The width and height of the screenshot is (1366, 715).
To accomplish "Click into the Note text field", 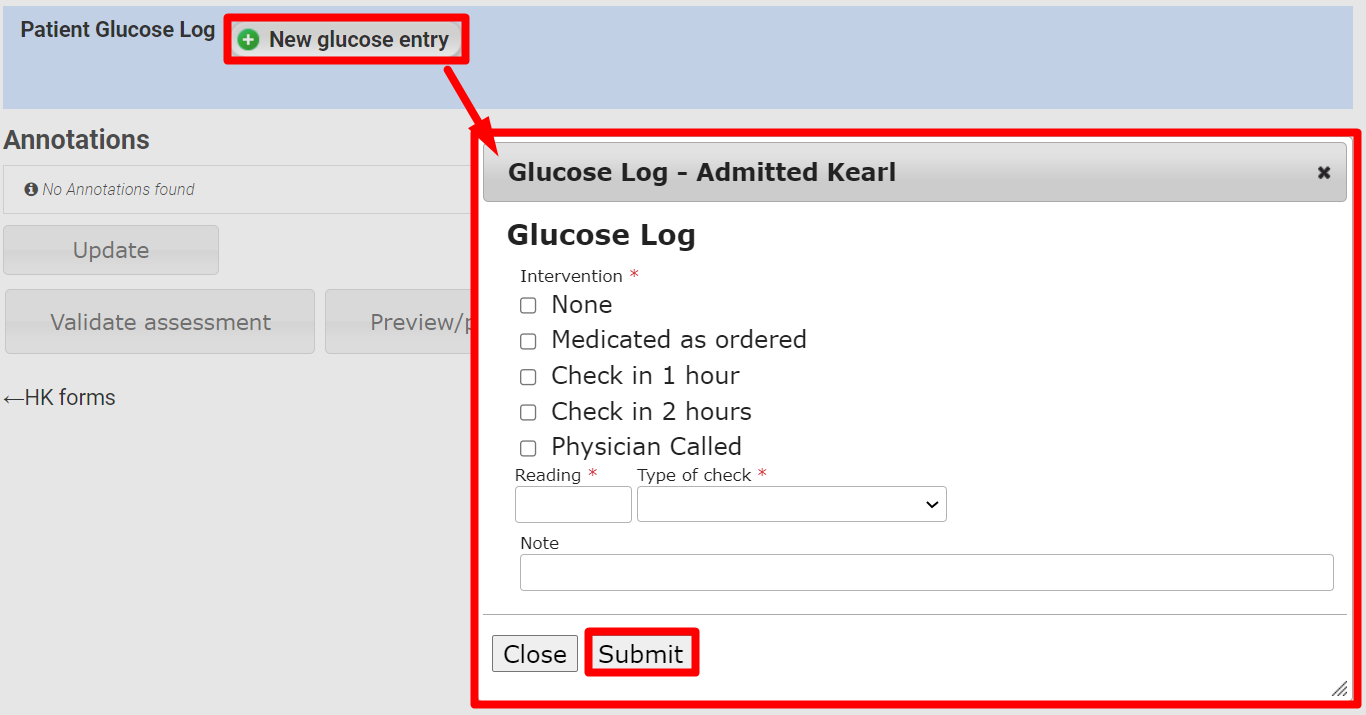I will [926, 572].
